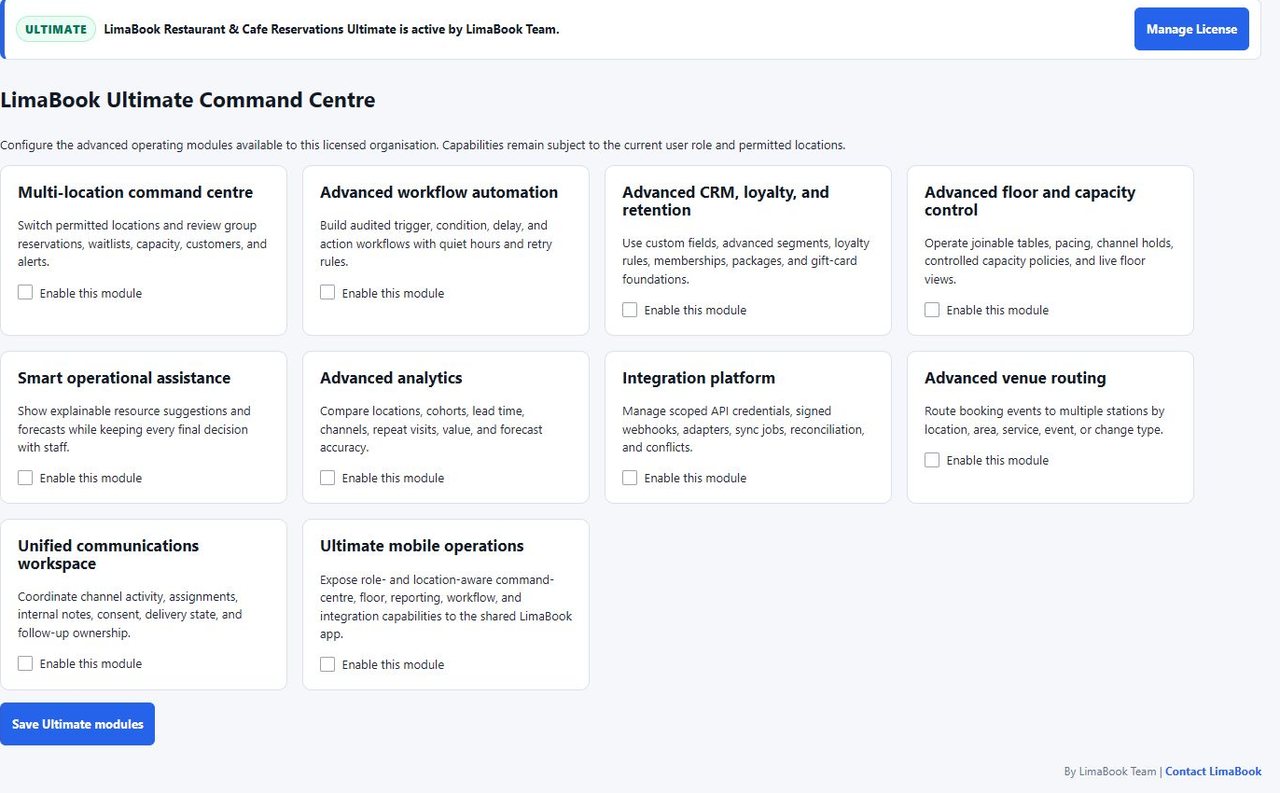
Task: Click the Advanced CRM, loyalty, and retention title
Action: pyautogui.click(x=726, y=201)
